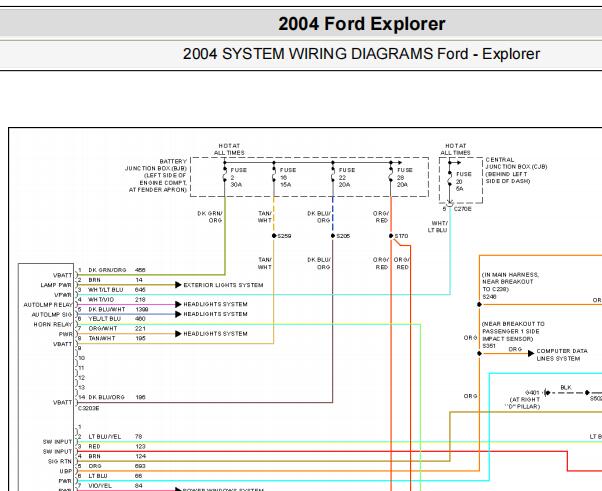This screenshot has height=491, width=602.
Task: Click the "(IN MAIN HARNESS, NEAR BREAKOUT TO C238)" note
Action: tap(510, 282)
